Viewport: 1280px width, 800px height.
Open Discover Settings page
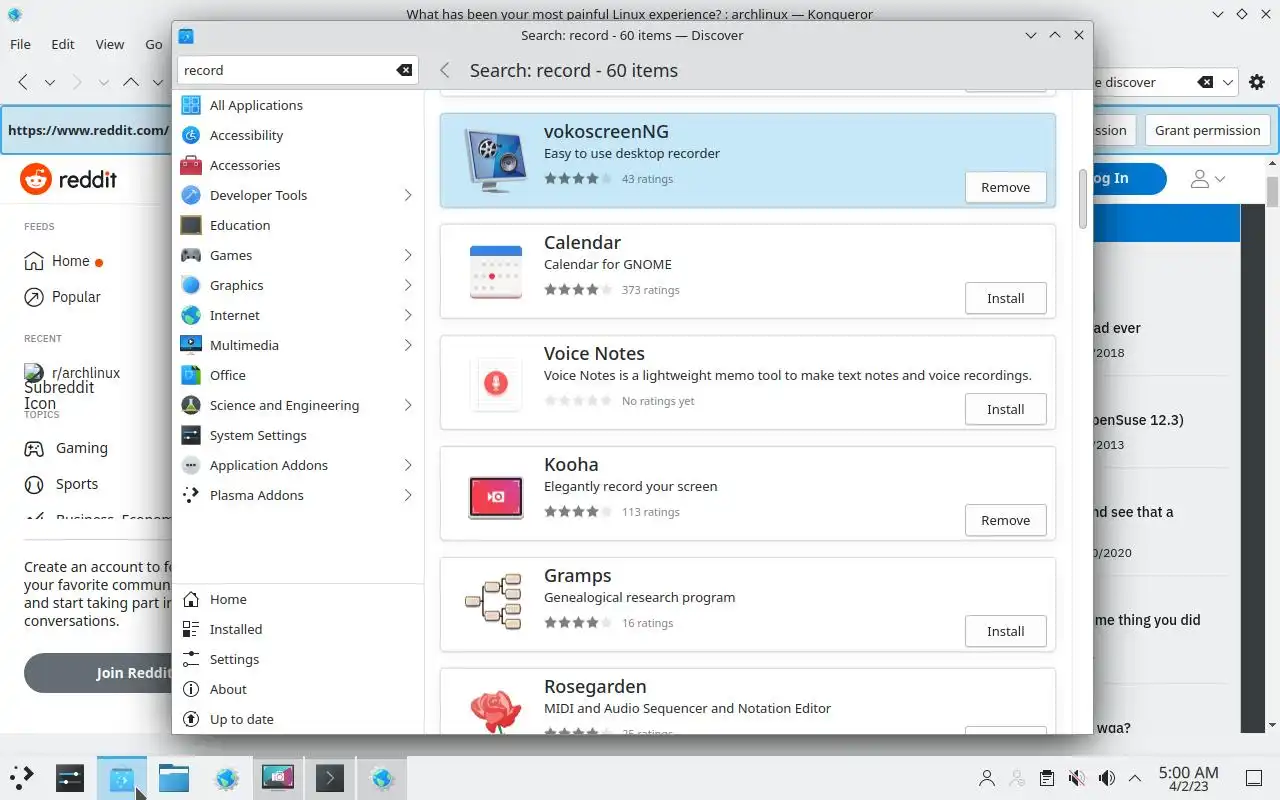(x=297, y=659)
